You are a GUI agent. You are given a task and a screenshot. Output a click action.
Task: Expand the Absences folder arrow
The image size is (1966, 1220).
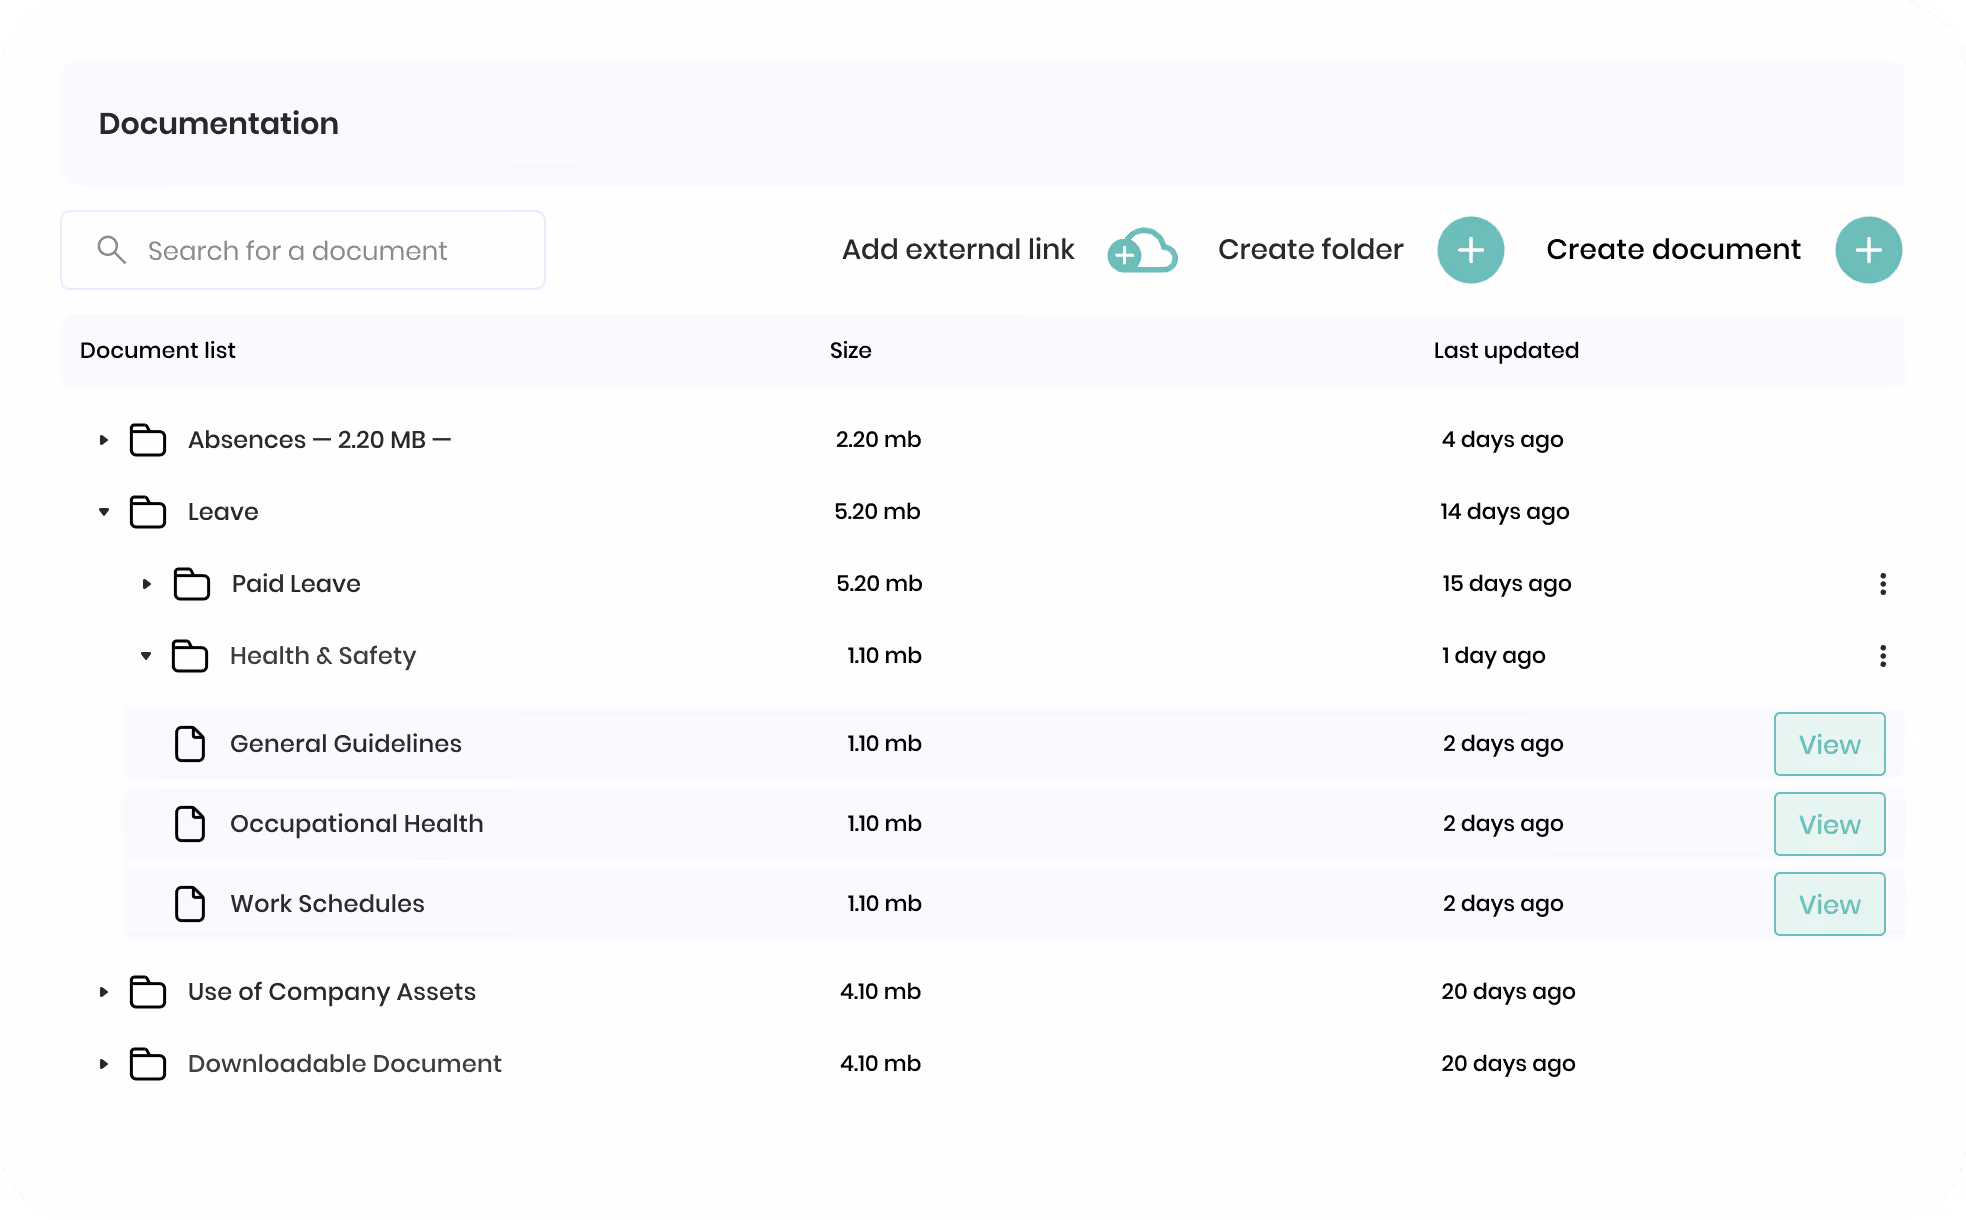tap(104, 440)
